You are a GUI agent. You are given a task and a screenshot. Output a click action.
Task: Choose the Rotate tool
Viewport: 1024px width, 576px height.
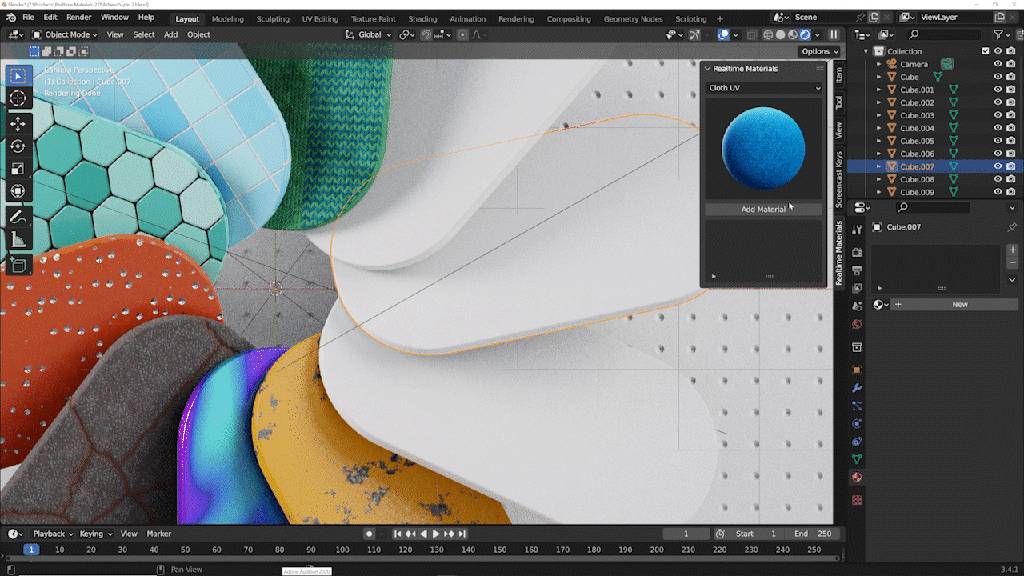pyautogui.click(x=18, y=146)
